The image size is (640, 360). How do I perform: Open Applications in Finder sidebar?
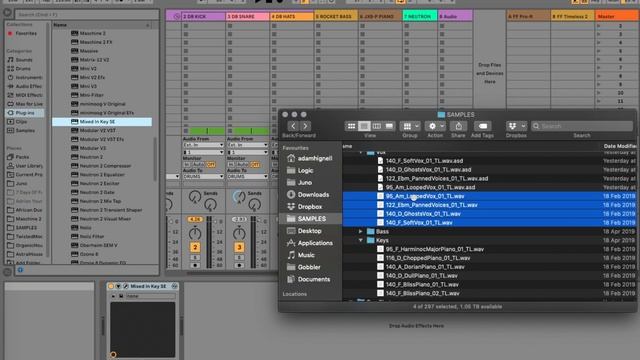(x=309, y=243)
